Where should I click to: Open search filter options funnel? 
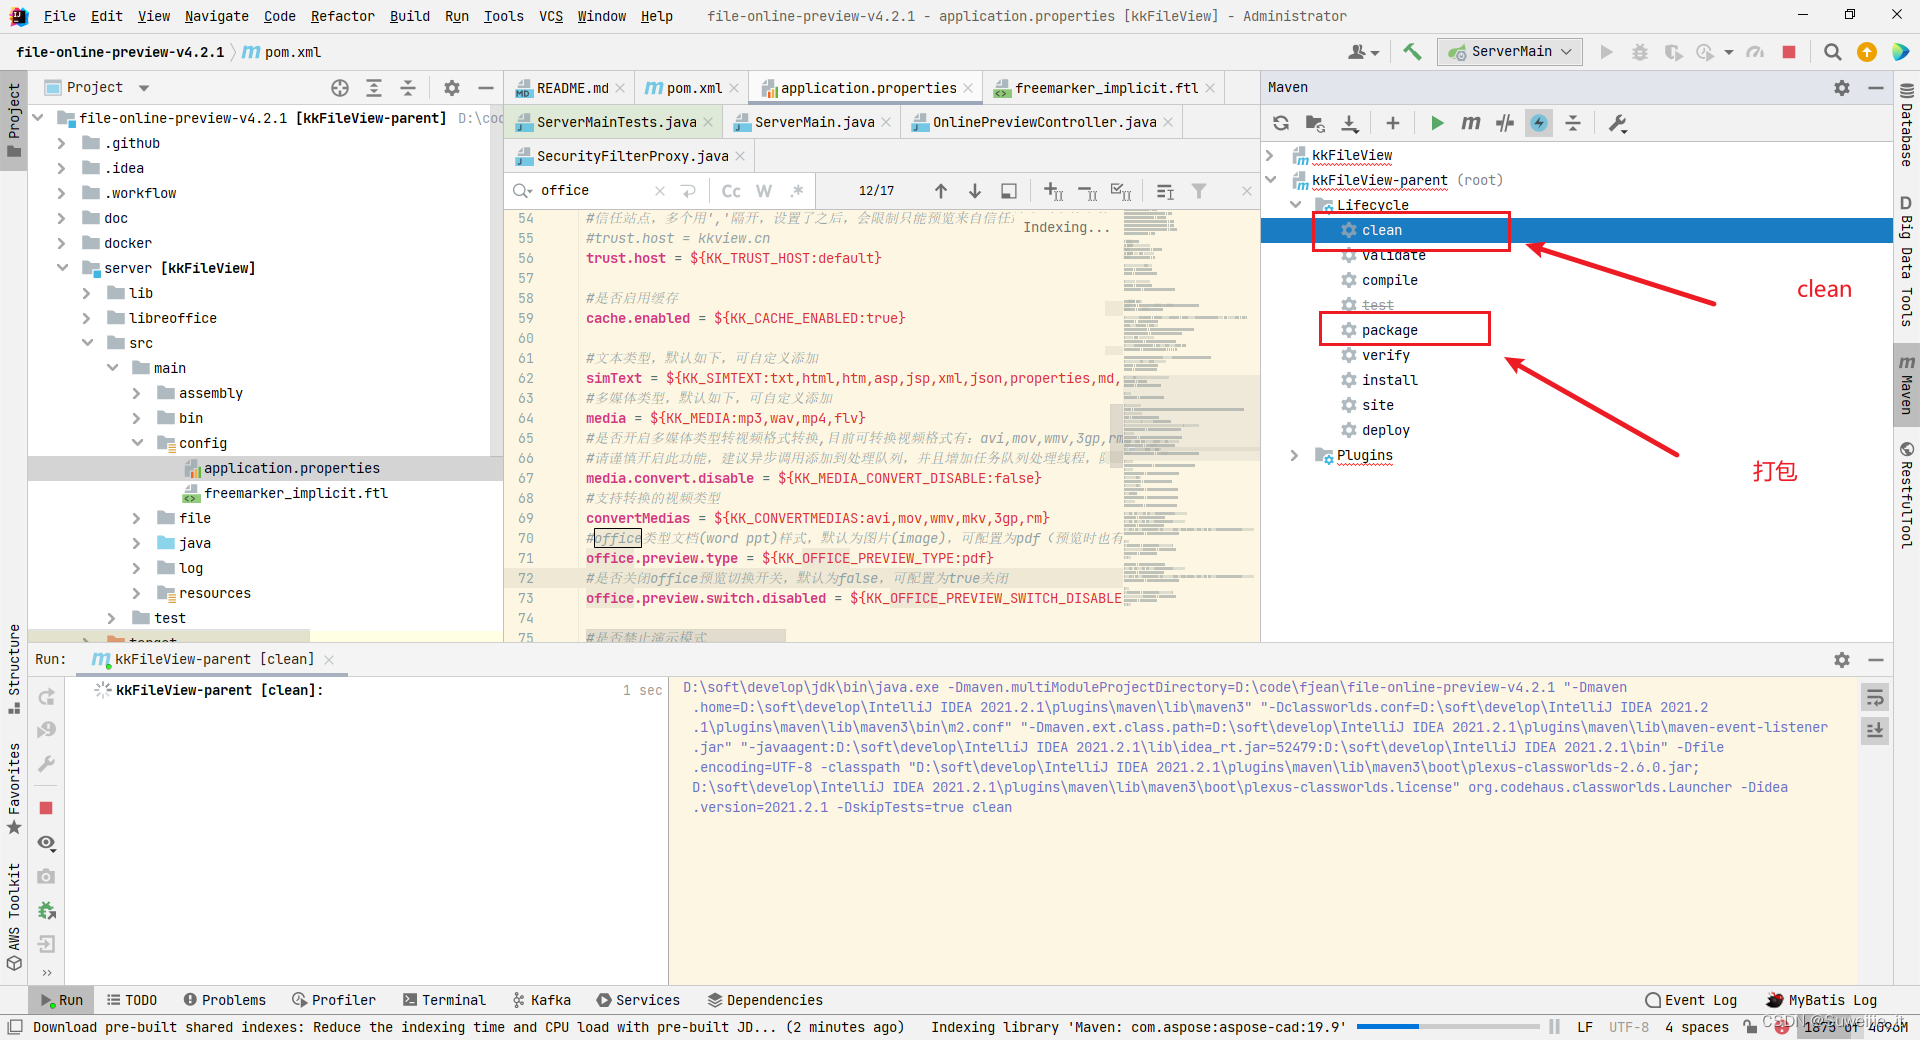(x=1199, y=191)
